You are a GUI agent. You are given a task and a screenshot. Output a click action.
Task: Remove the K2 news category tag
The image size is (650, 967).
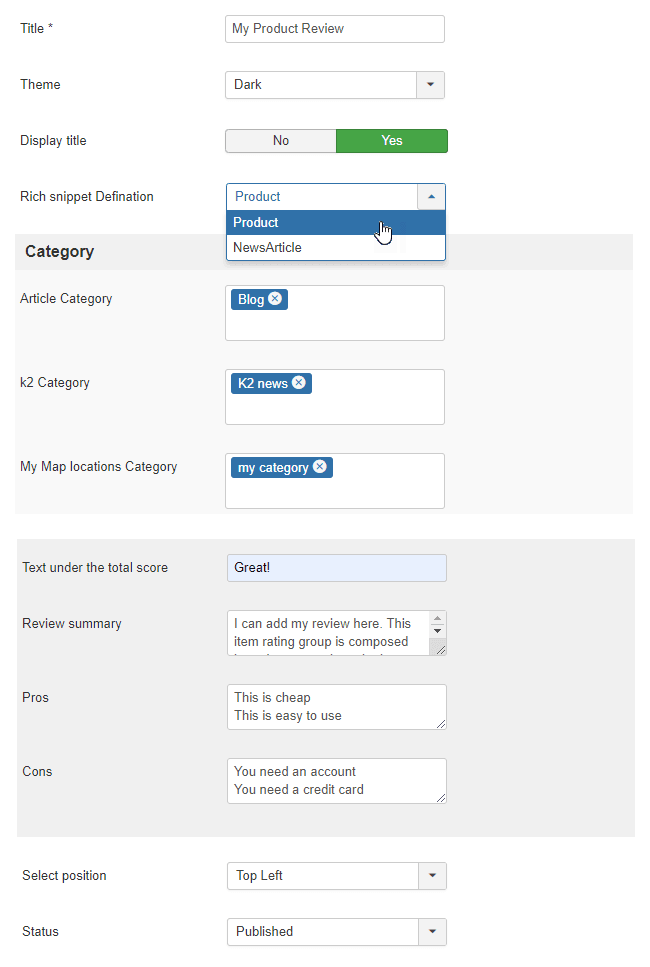[x=299, y=383]
